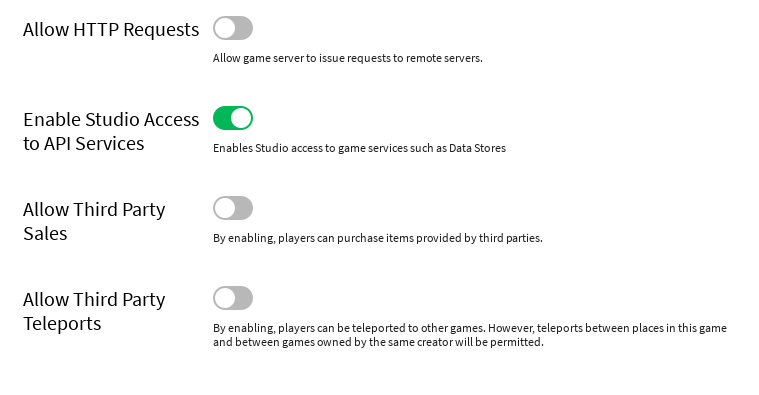Click the "to API Services" label line
The image size is (759, 395).
pos(83,144)
